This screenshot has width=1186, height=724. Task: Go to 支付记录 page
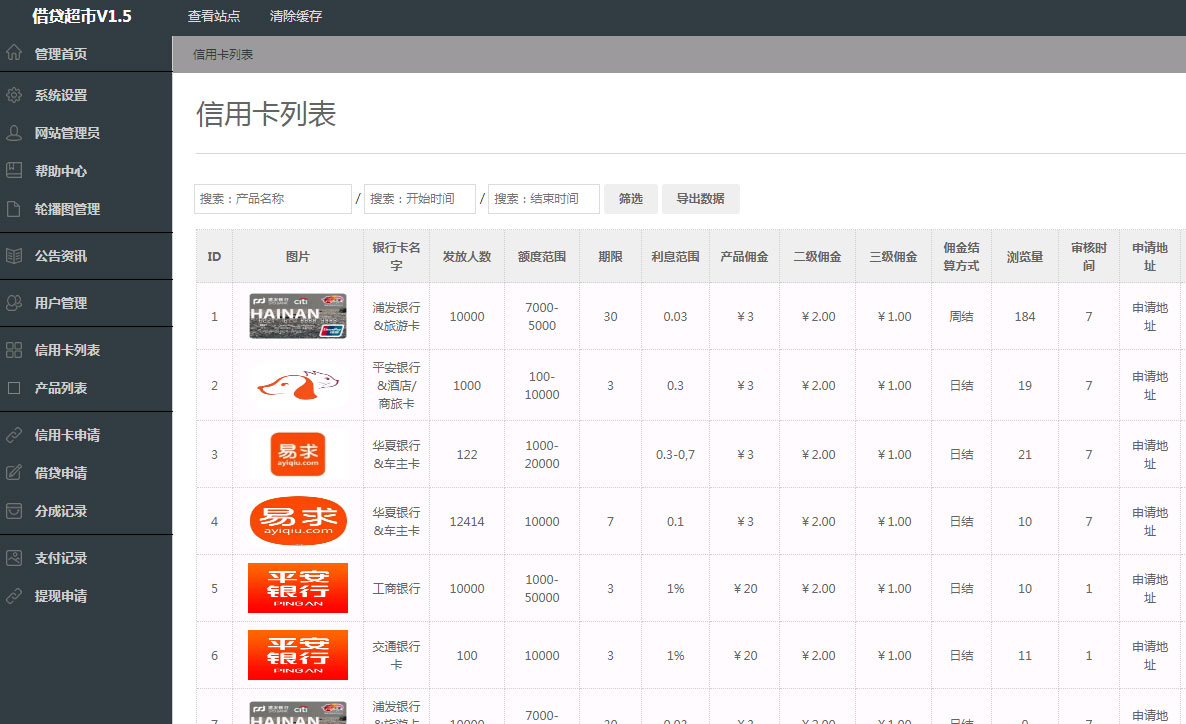click(x=61, y=558)
